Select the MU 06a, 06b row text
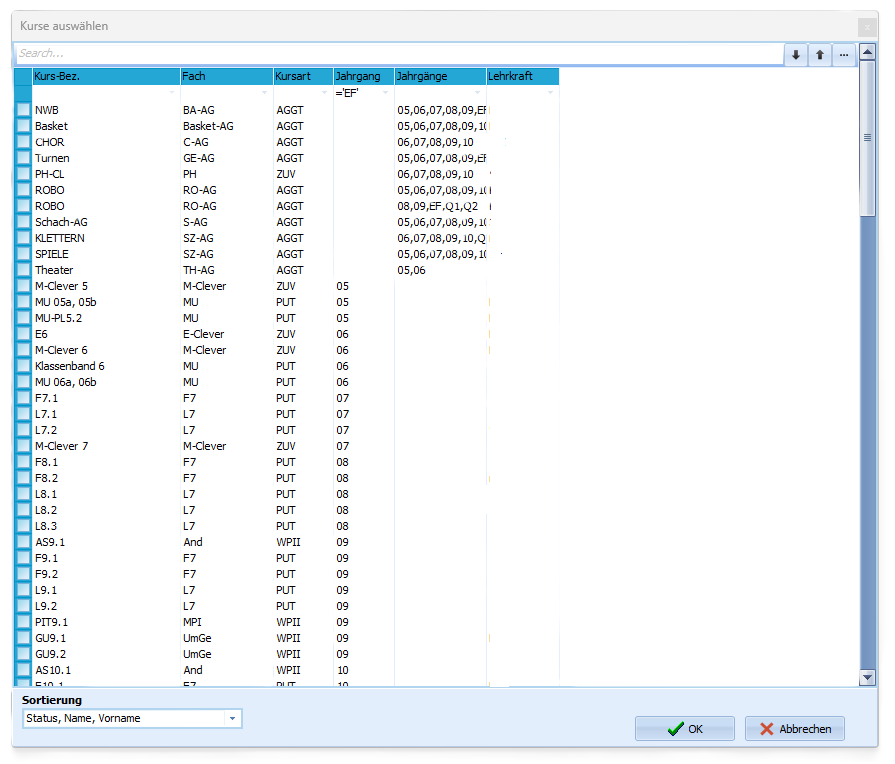Image resolution: width=895 pixels, height=764 pixels. 66,382
